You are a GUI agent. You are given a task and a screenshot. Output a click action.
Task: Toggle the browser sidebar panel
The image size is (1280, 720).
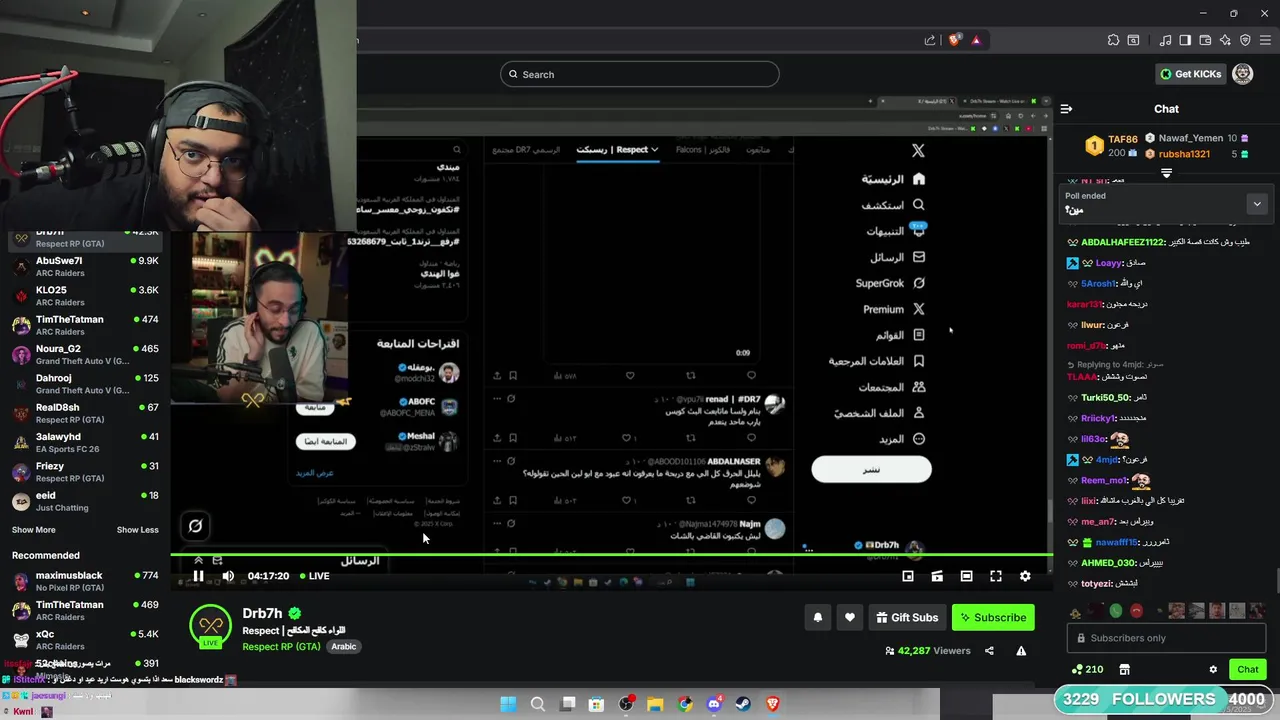tap(1185, 40)
